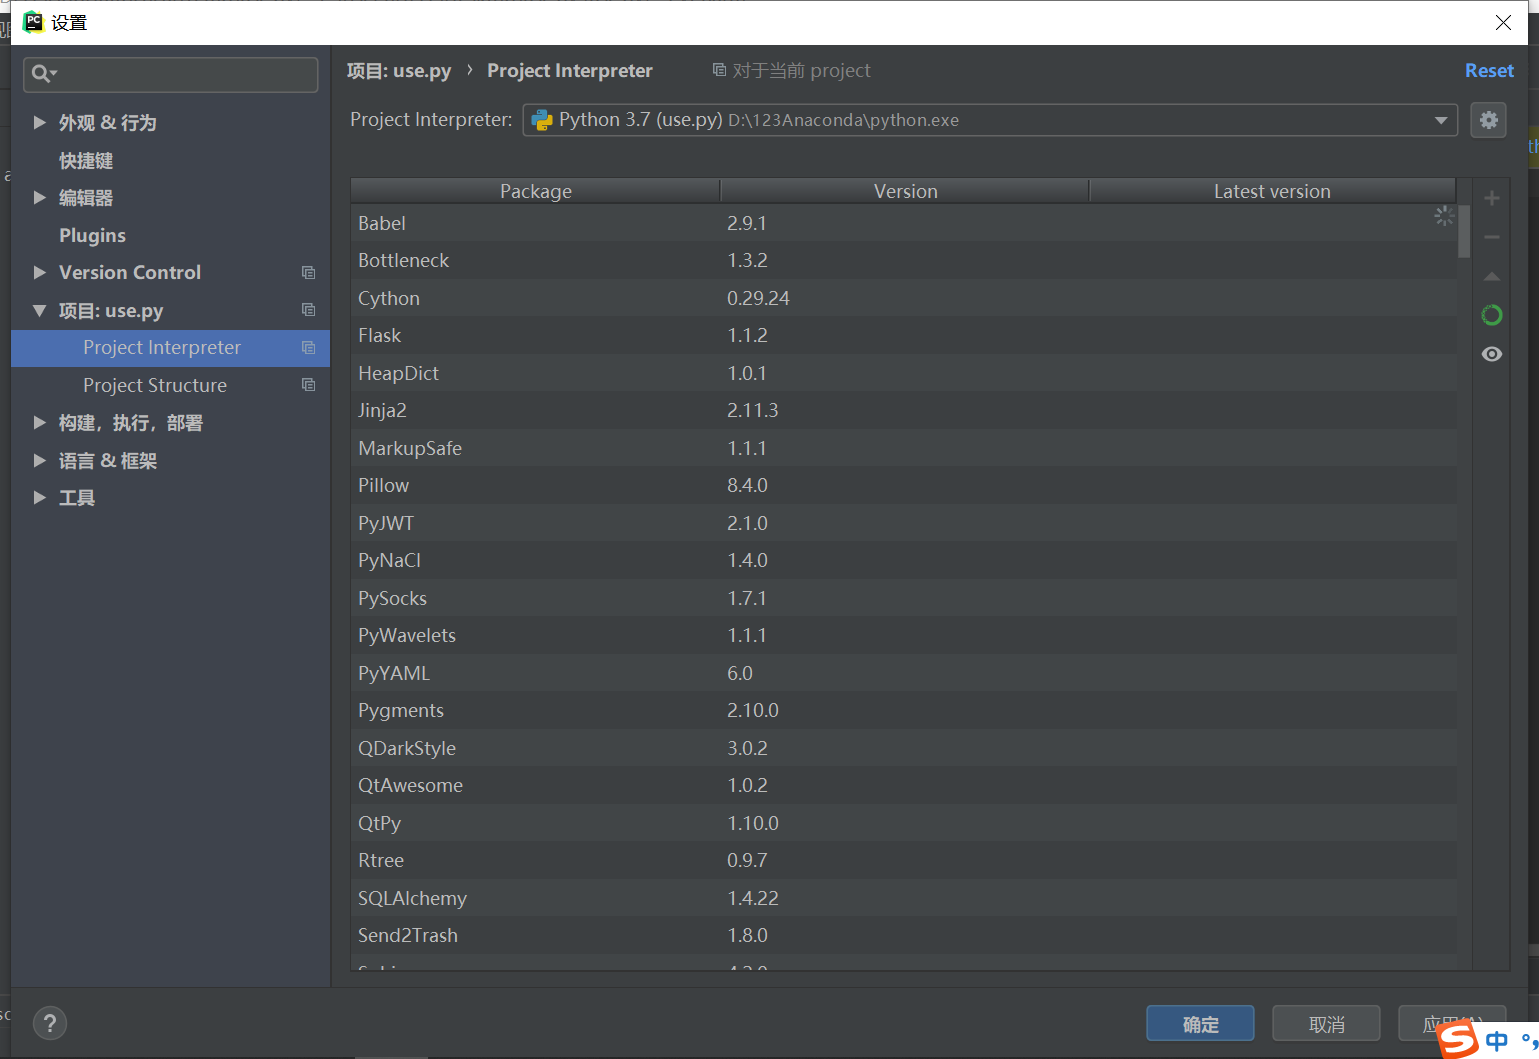Image resolution: width=1539 pixels, height=1059 pixels.
Task: Select Plugins in settings tree
Action: pos(92,235)
